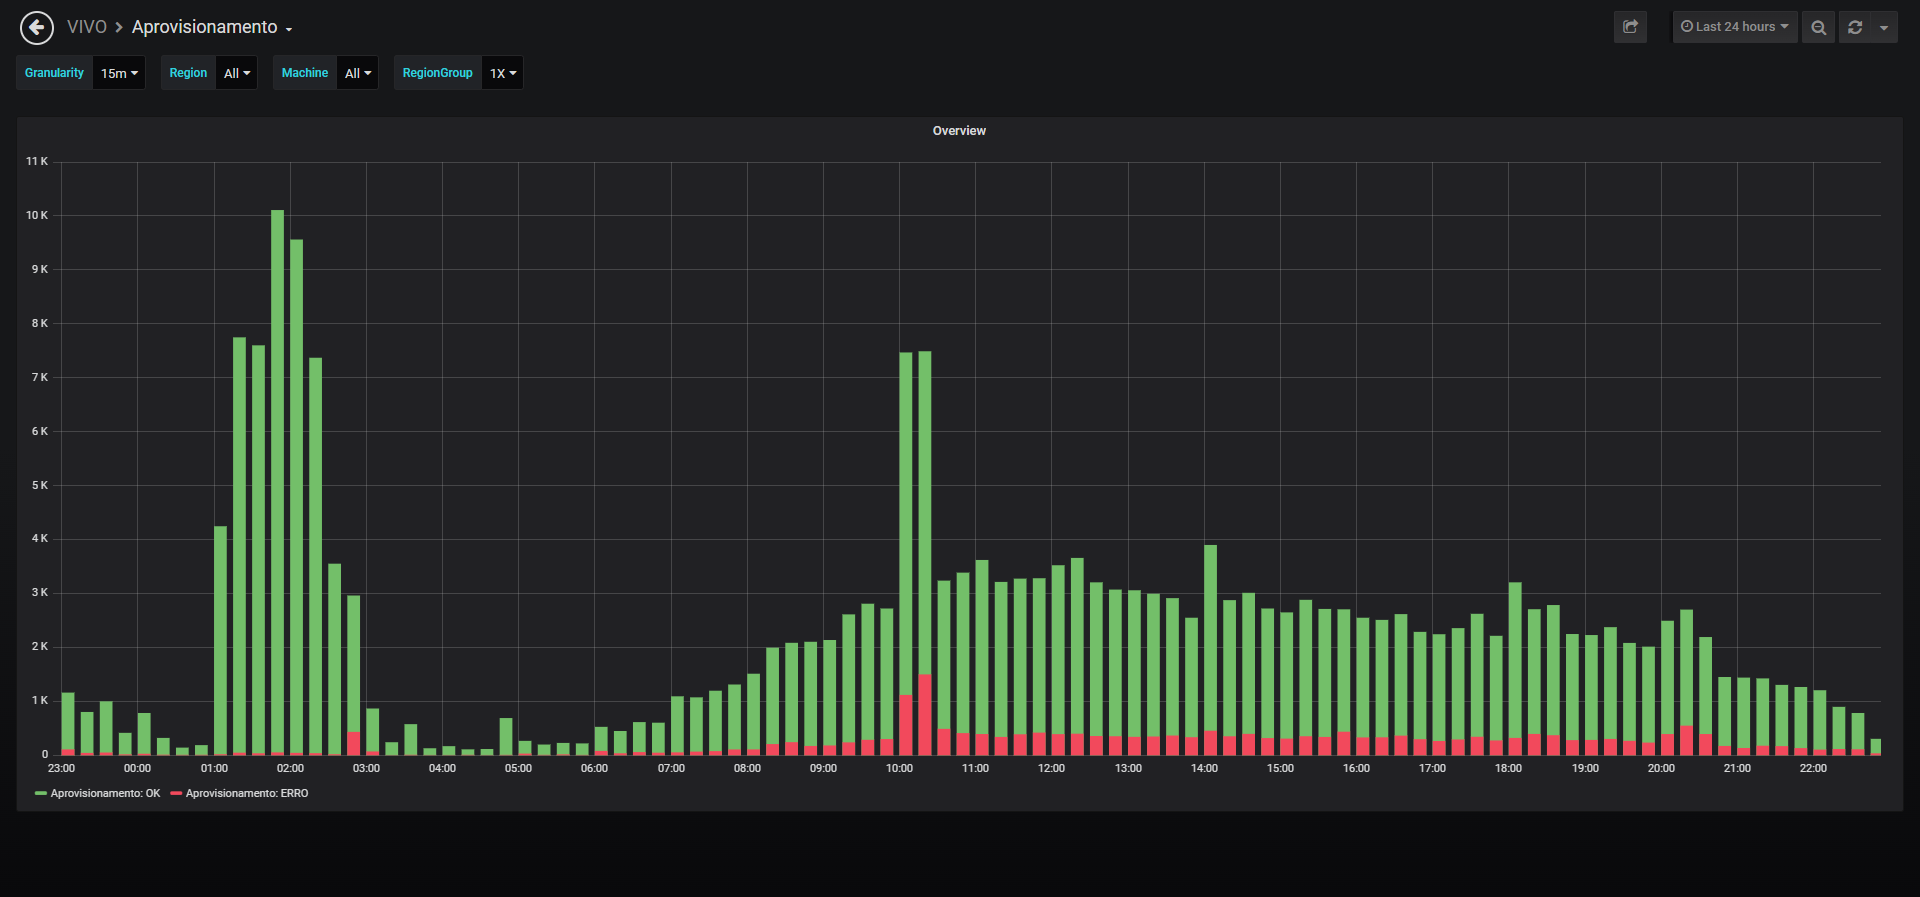Click the "02:00" x-axis time label
This screenshot has width=1920, height=897.
click(x=290, y=768)
